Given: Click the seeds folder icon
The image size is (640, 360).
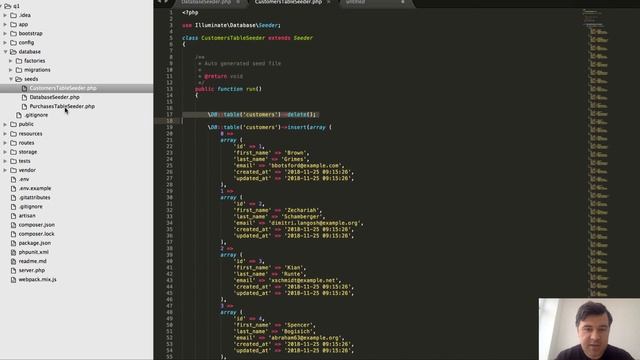Looking at the screenshot, I should click(19, 79).
